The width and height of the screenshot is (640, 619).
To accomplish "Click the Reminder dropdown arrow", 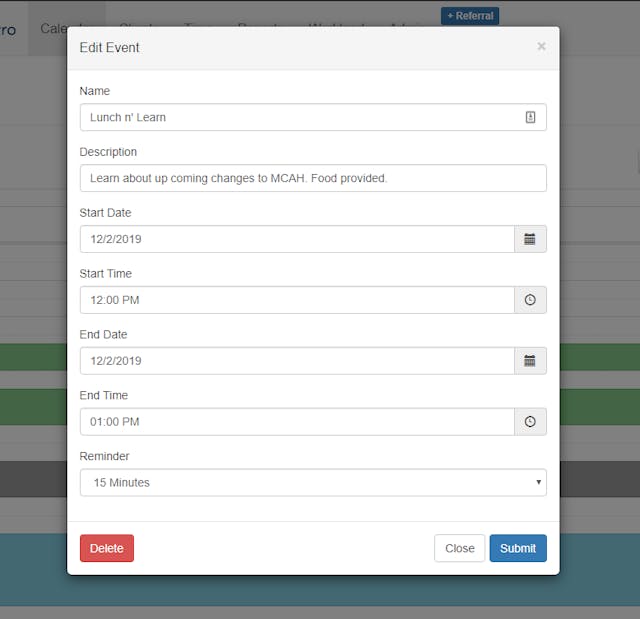I will (x=538, y=482).
